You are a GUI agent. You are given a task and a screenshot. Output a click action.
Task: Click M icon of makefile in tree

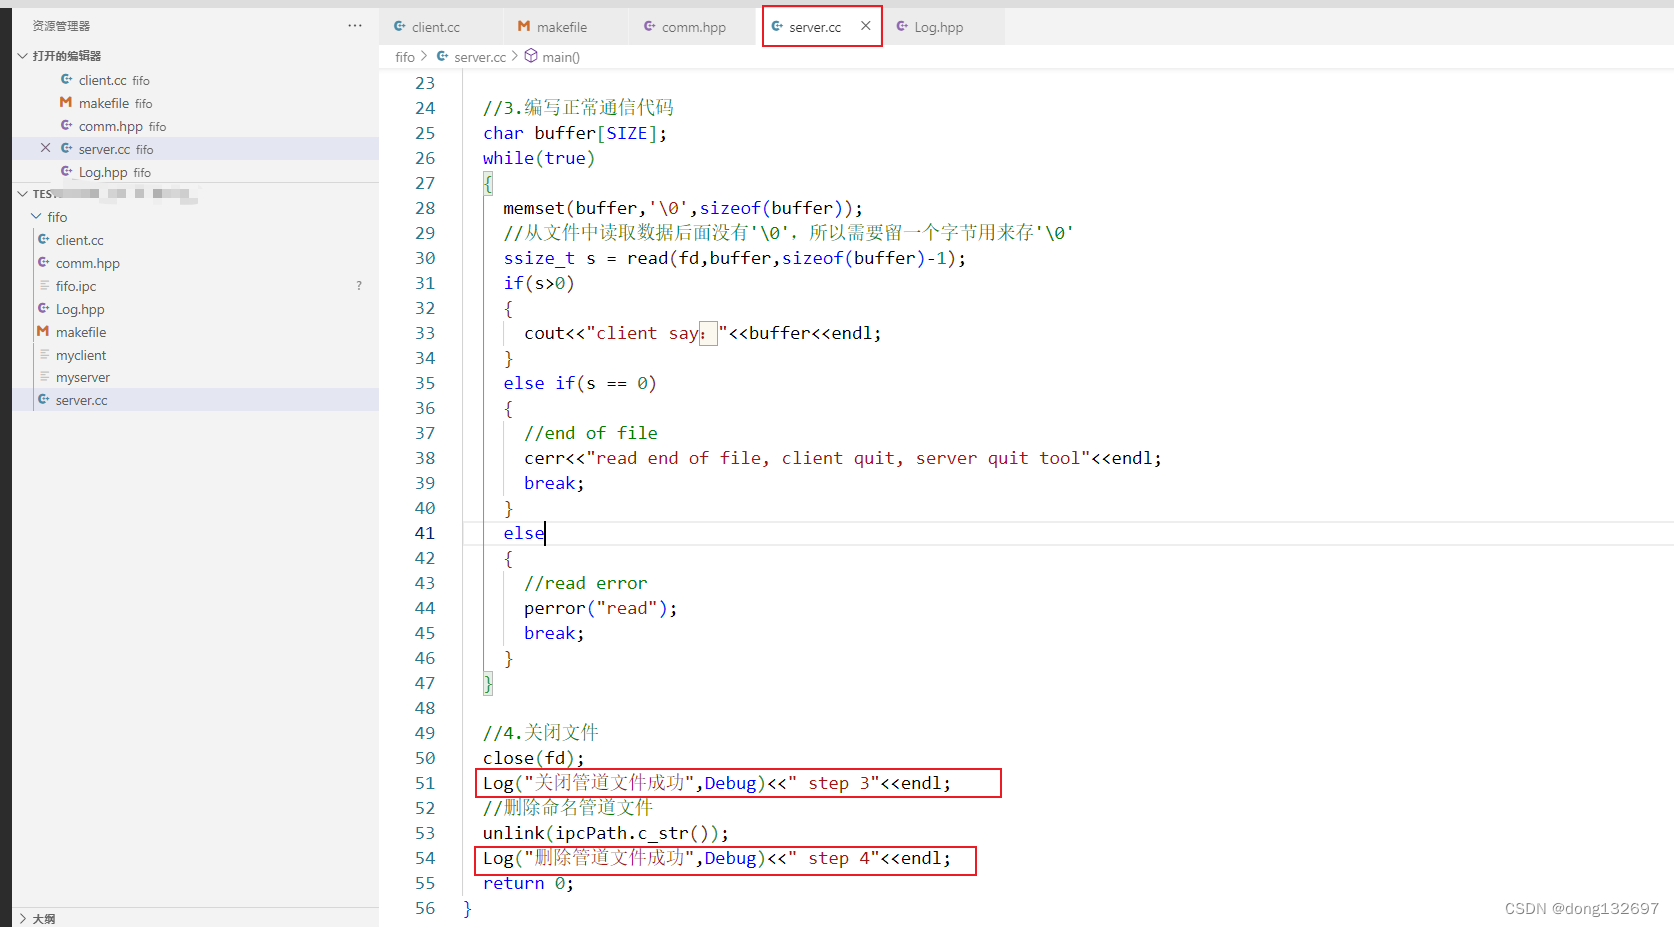point(43,331)
